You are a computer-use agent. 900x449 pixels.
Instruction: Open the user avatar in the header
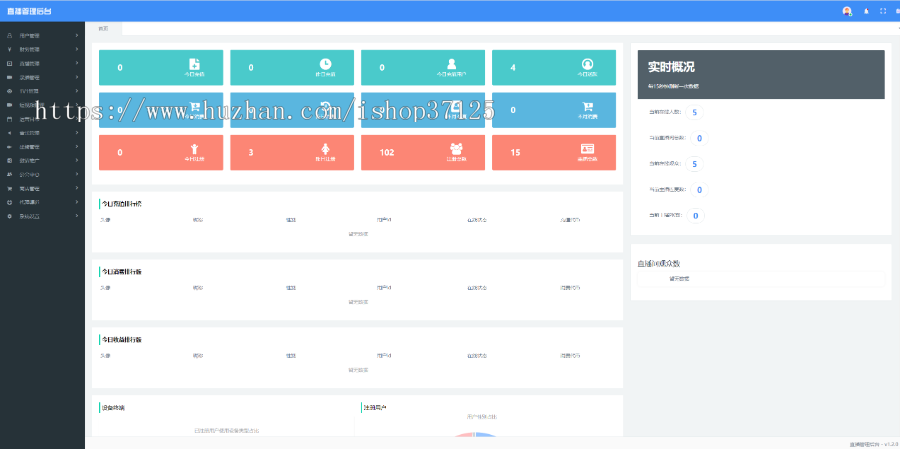847,11
